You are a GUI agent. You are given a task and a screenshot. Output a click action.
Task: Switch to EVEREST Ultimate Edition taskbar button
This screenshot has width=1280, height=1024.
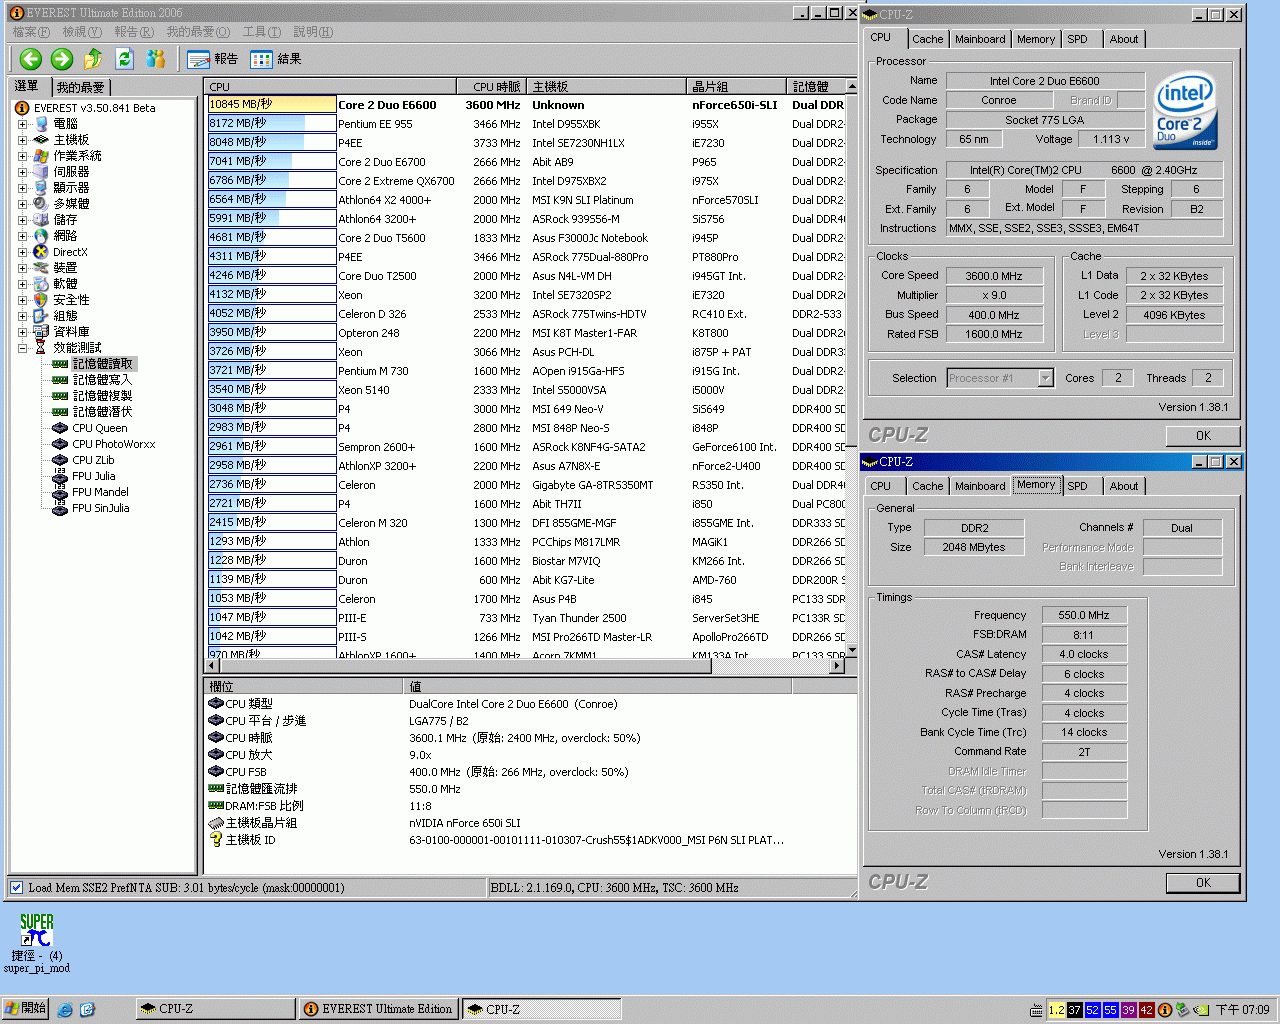(x=379, y=1009)
